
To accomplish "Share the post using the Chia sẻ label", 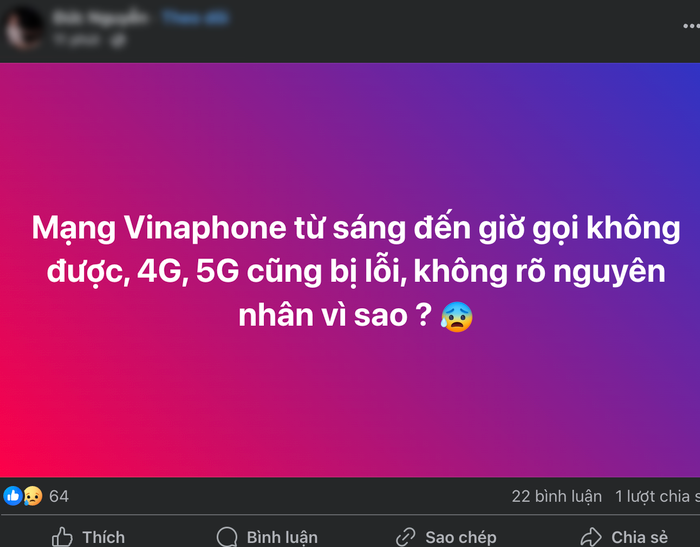I will (x=639, y=537).
